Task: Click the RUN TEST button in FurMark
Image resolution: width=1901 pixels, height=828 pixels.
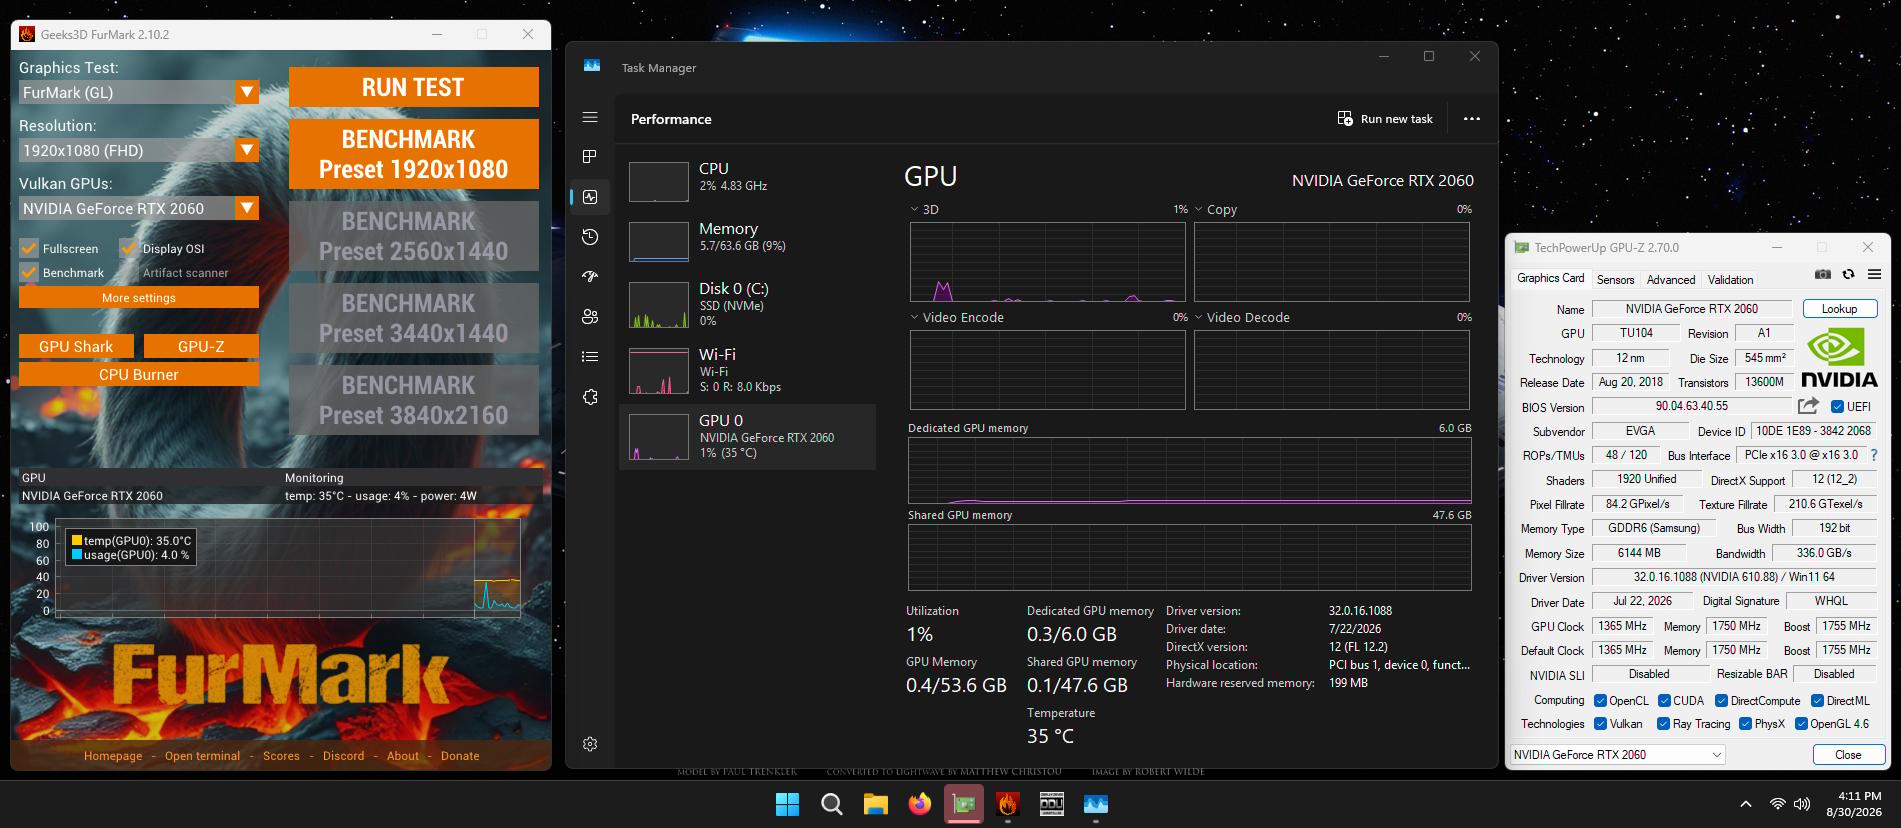Action: (x=413, y=87)
